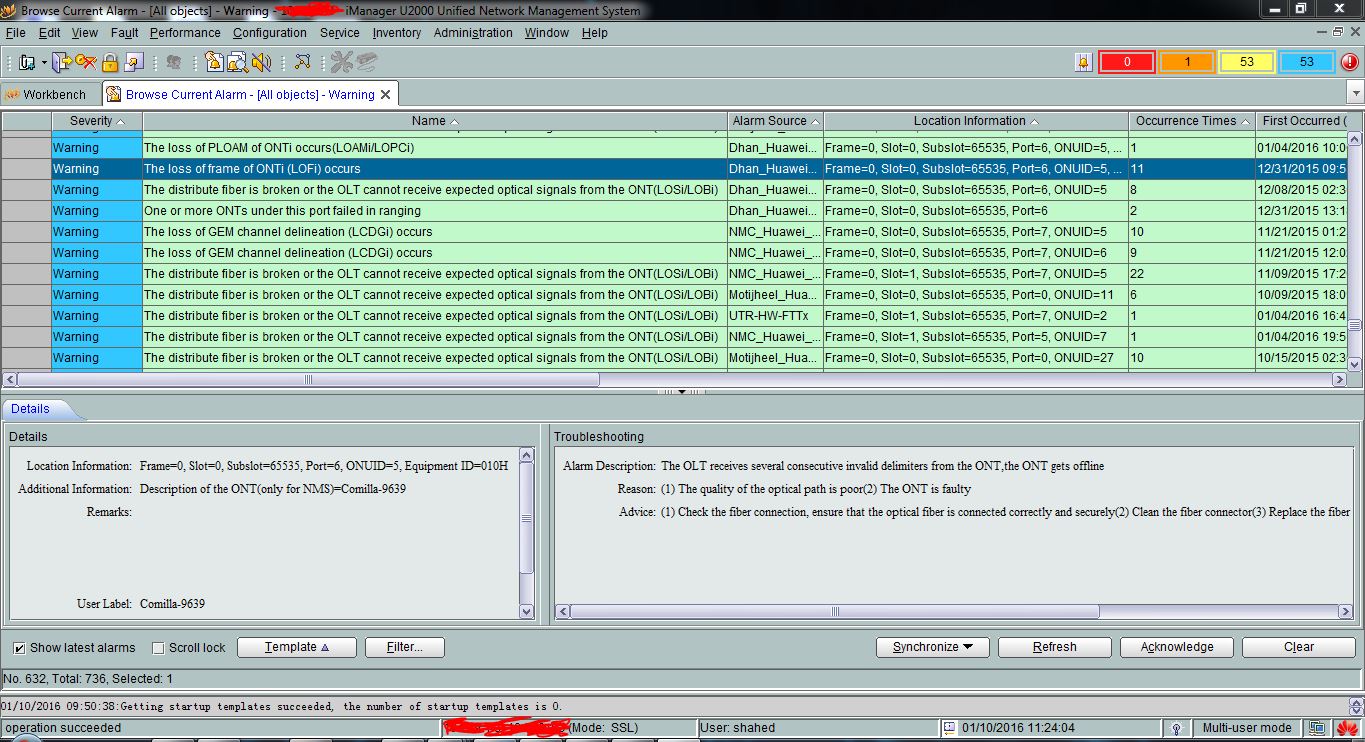Viewport: 1365px width, 742px height.
Task: Open the Synchronize dropdown button
Action: click(x=933, y=647)
